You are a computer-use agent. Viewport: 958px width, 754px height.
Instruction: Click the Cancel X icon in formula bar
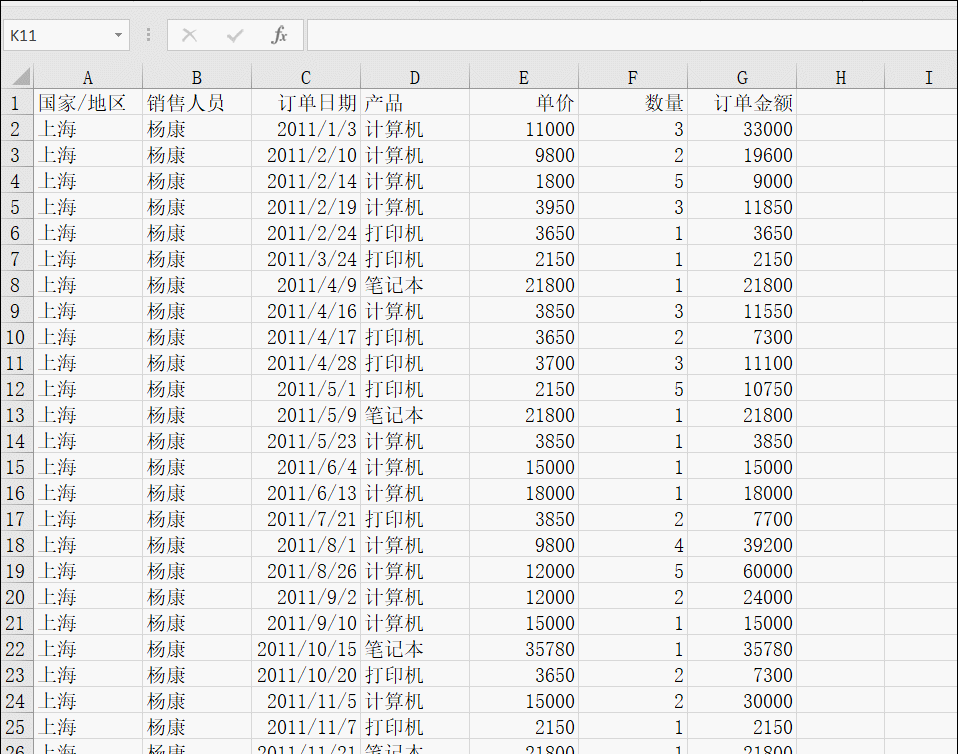pyautogui.click(x=189, y=35)
